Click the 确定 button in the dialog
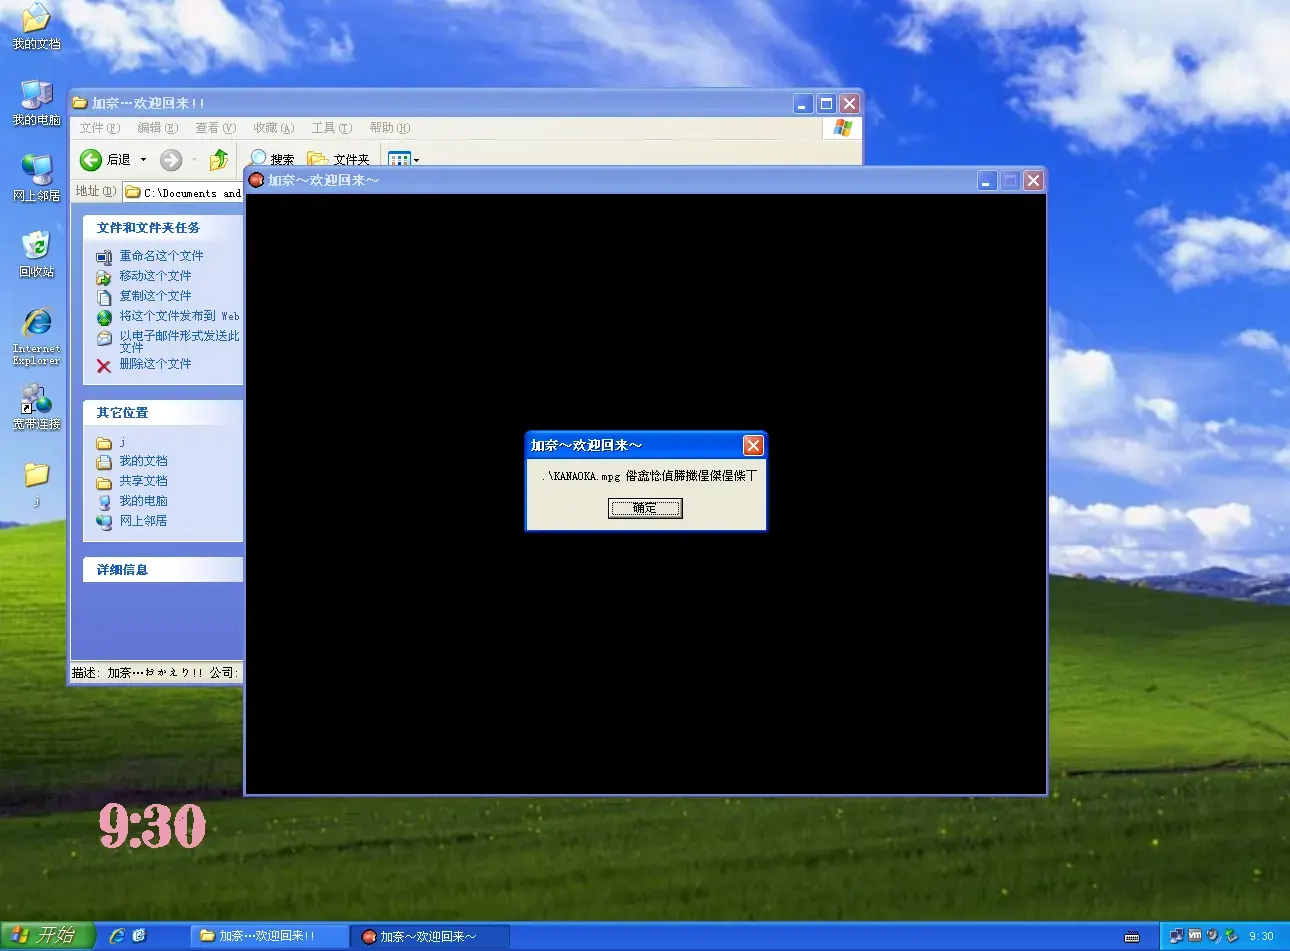The height and width of the screenshot is (951, 1290). pyautogui.click(x=645, y=508)
